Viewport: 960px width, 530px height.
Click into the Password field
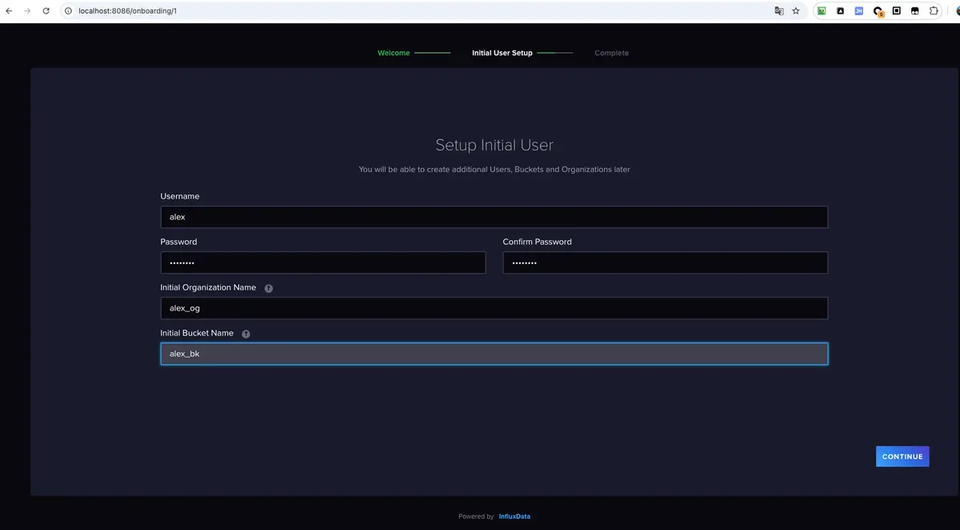(x=323, y=263)
